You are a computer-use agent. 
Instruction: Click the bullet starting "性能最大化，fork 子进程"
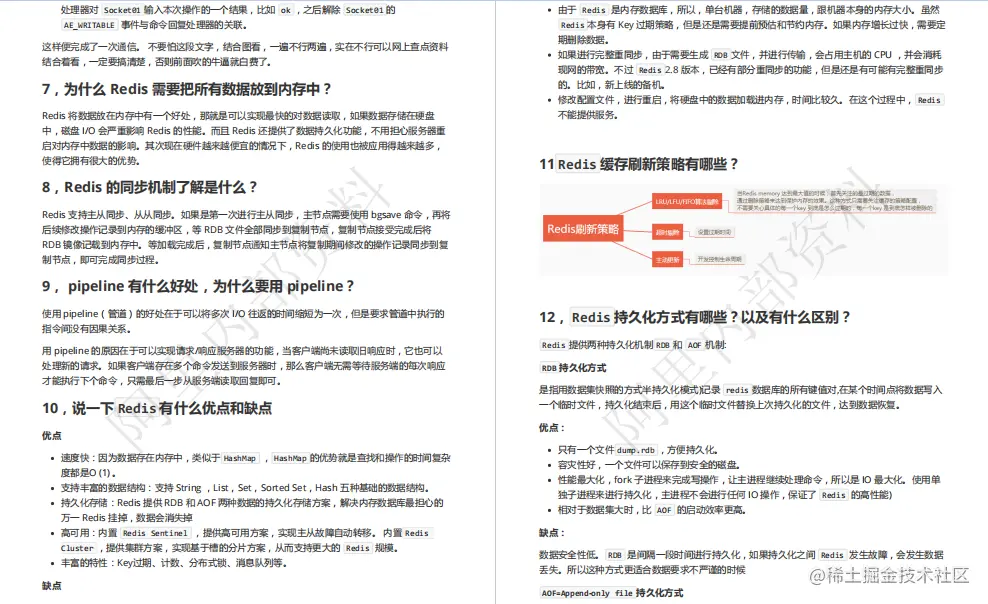point(749,487)
